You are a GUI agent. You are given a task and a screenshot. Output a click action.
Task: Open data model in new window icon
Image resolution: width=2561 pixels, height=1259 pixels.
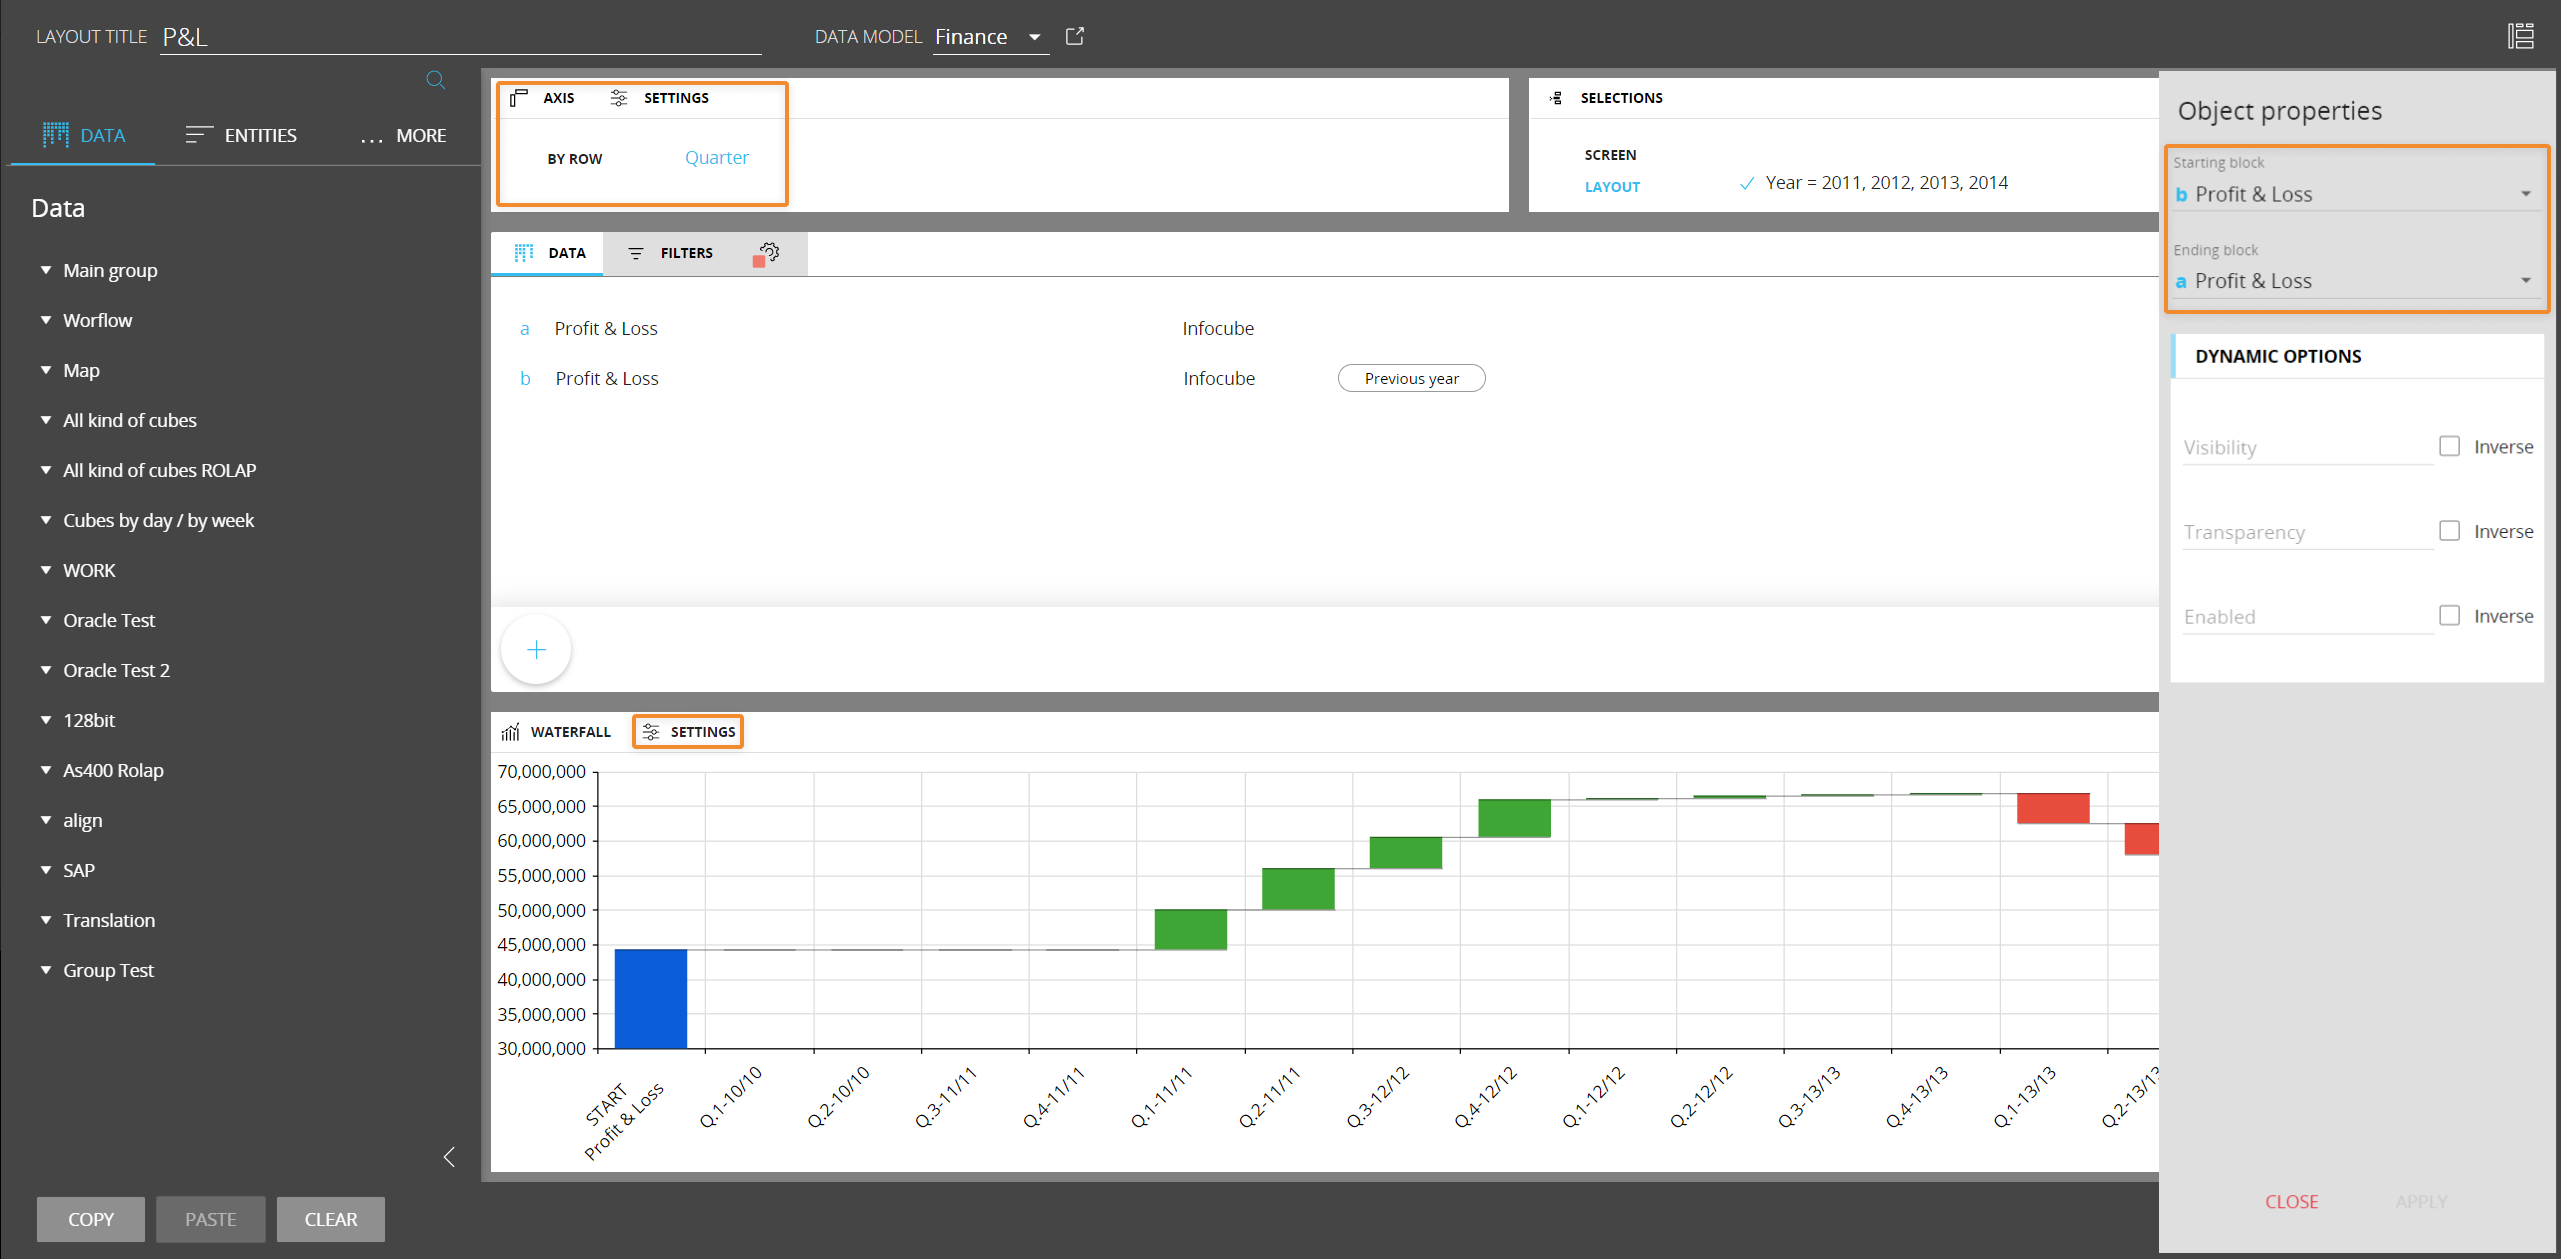[x=1075, y=36]
